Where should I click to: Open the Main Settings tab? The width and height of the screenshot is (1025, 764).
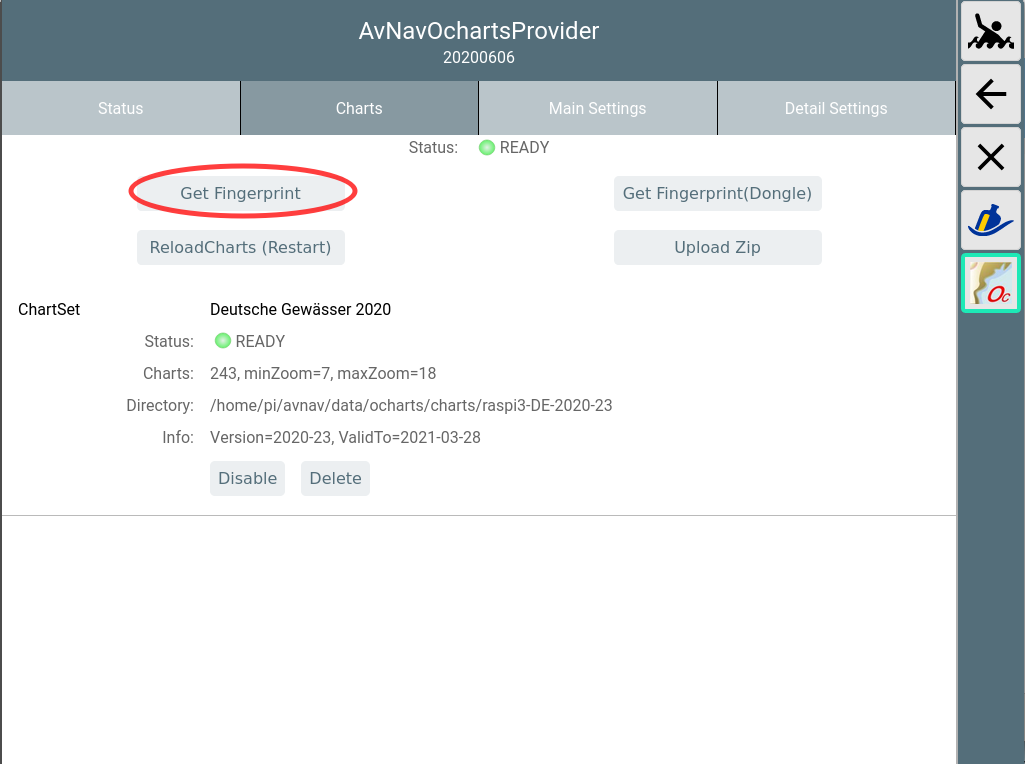[x=597, y=108]
